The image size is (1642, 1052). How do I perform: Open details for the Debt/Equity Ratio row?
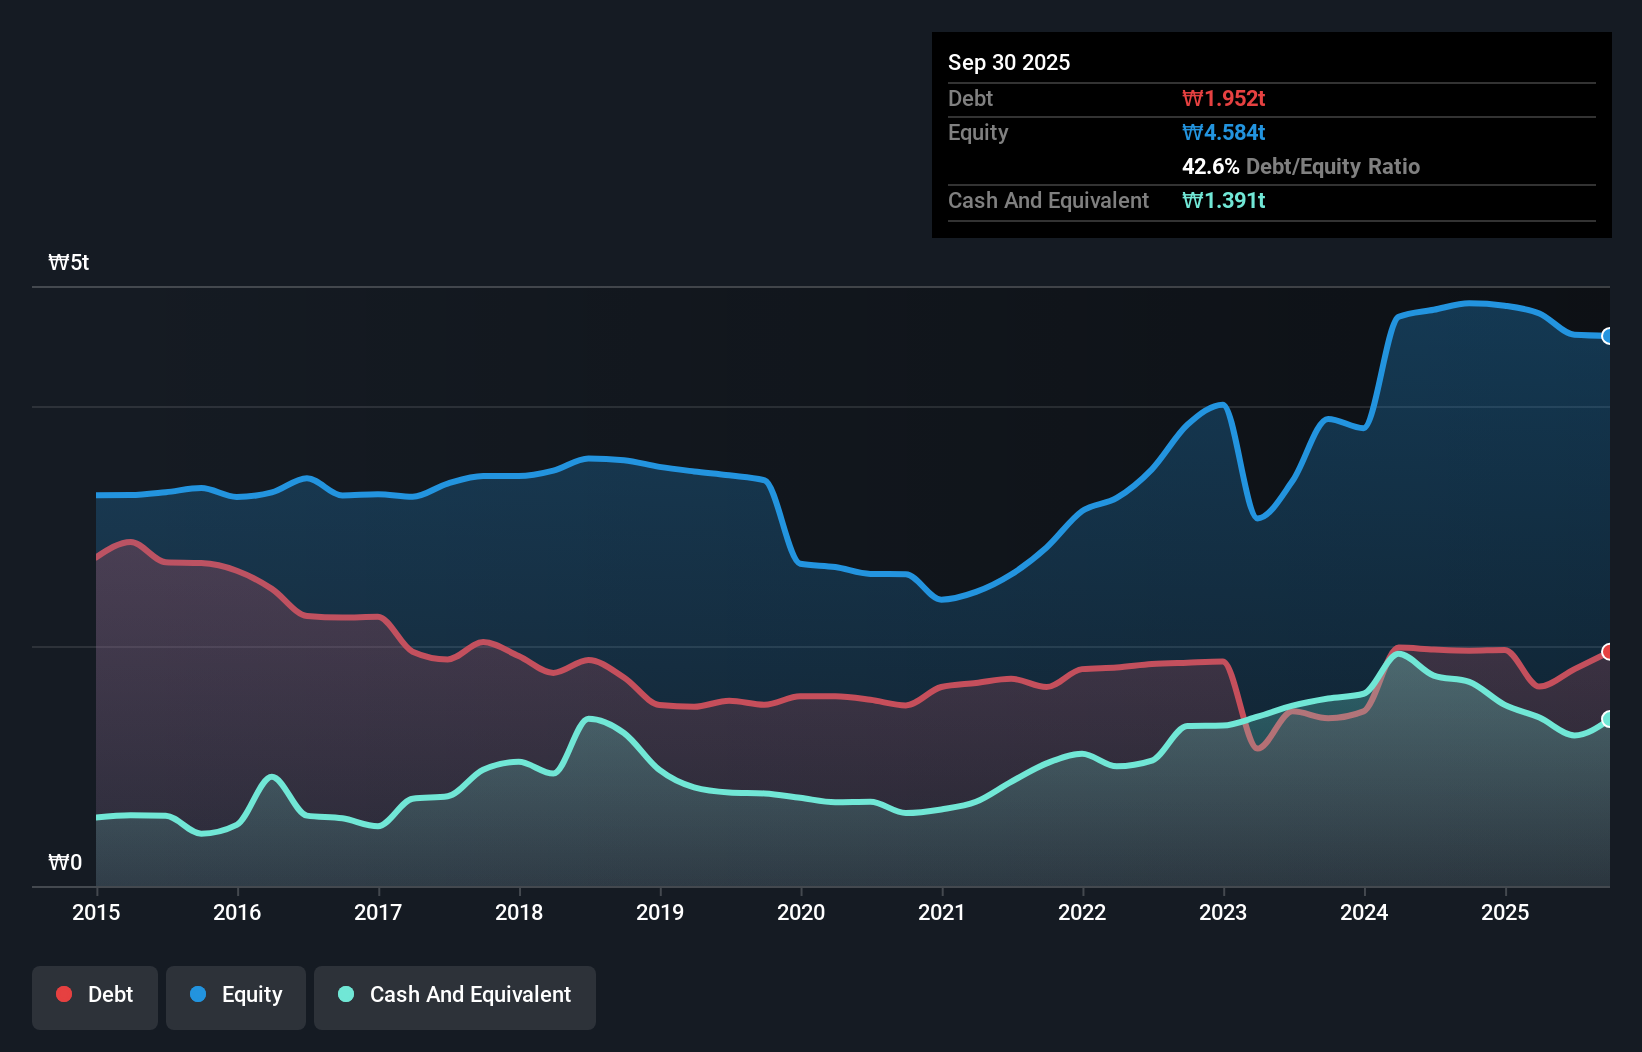pyautogui.click(x=1301, y=166)
